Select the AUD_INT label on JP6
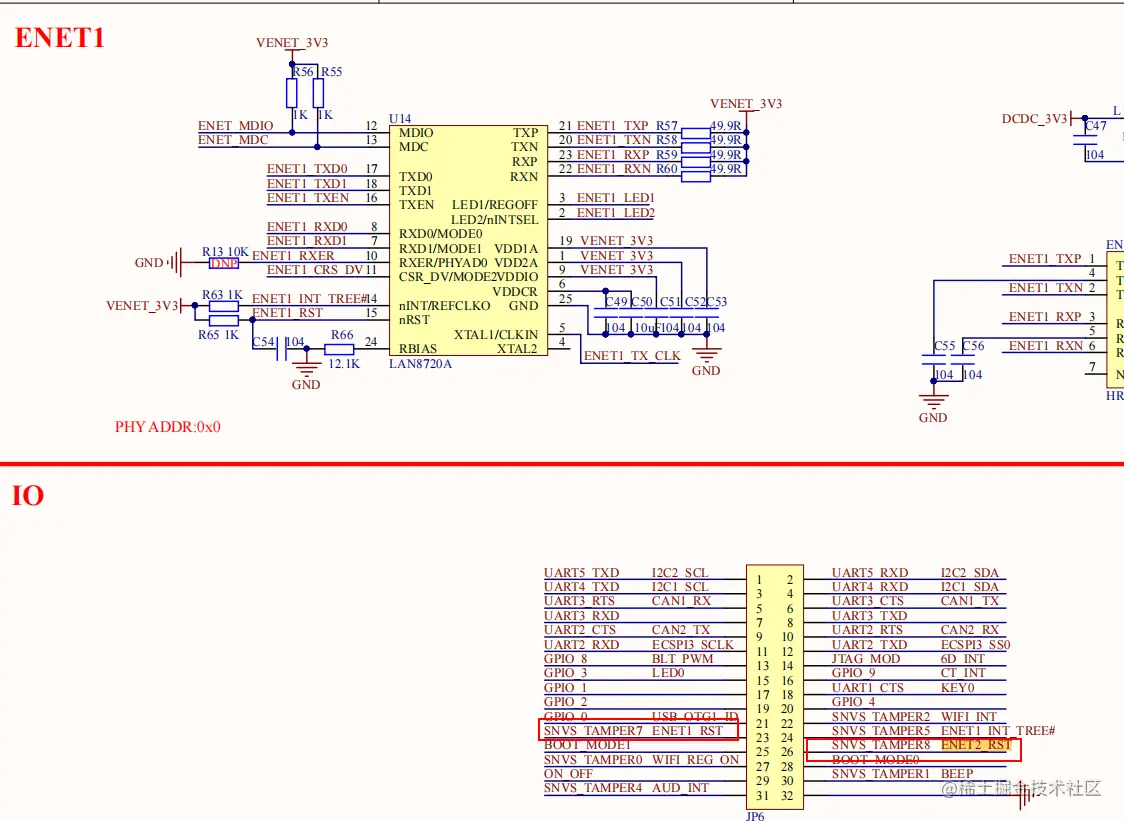 680,788
